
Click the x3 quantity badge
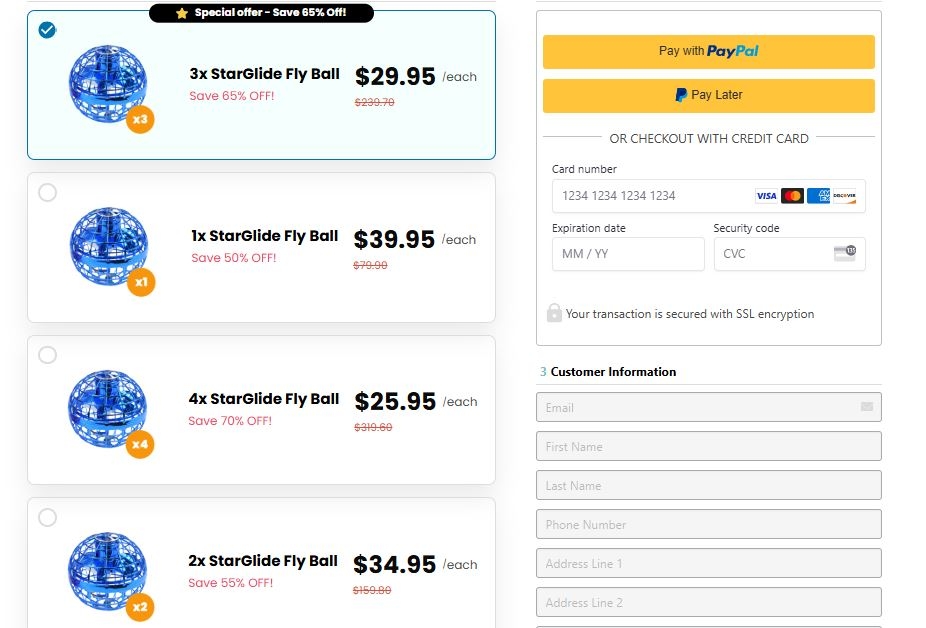click(x=140, y=120)
